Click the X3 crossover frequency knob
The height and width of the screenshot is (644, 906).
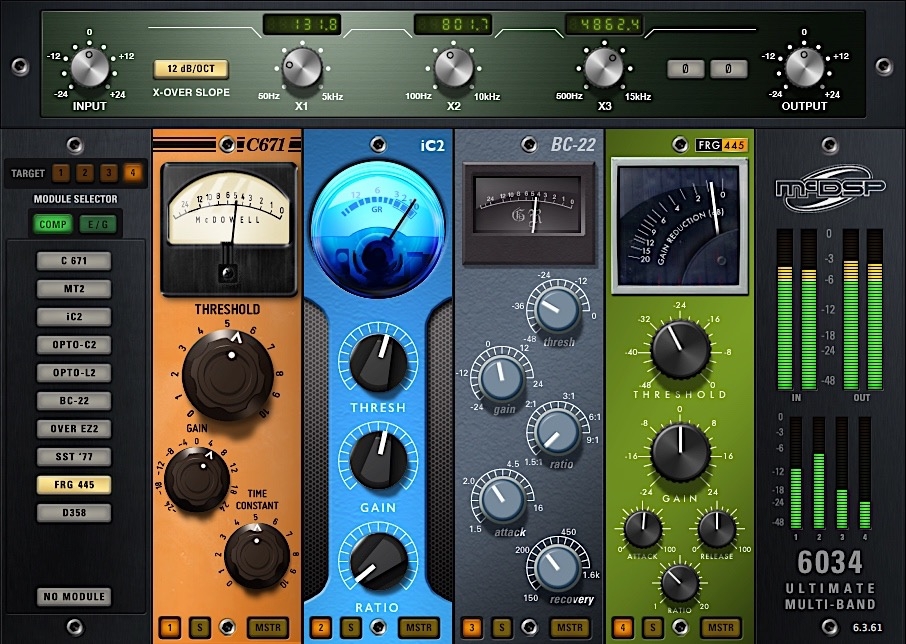604,68
